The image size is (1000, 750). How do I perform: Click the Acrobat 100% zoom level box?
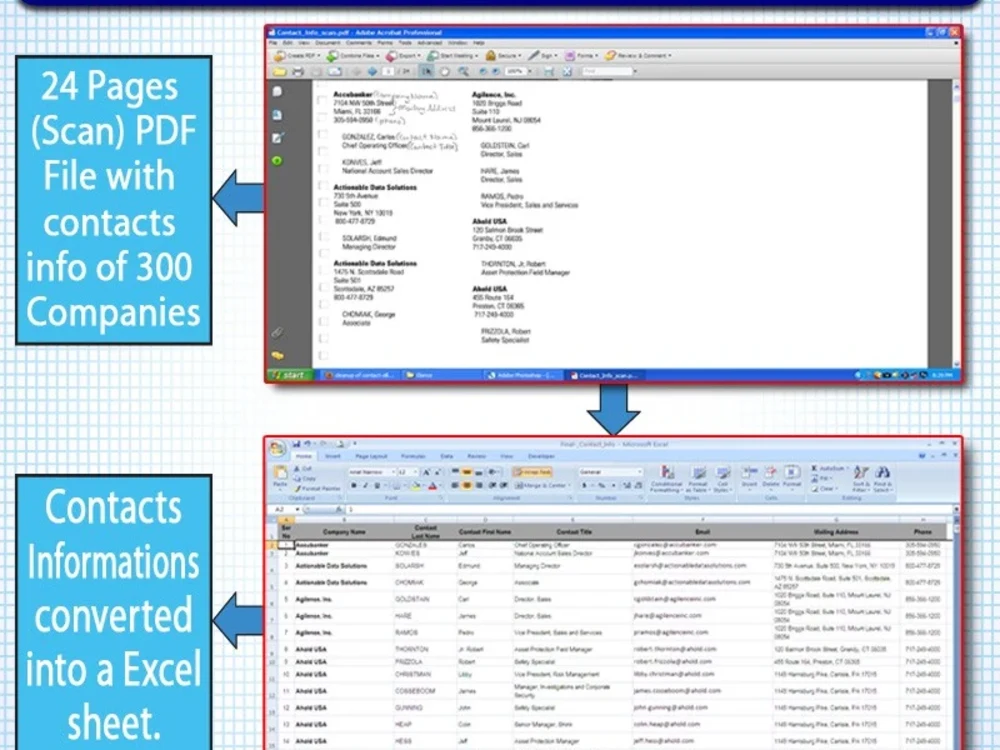515,71
